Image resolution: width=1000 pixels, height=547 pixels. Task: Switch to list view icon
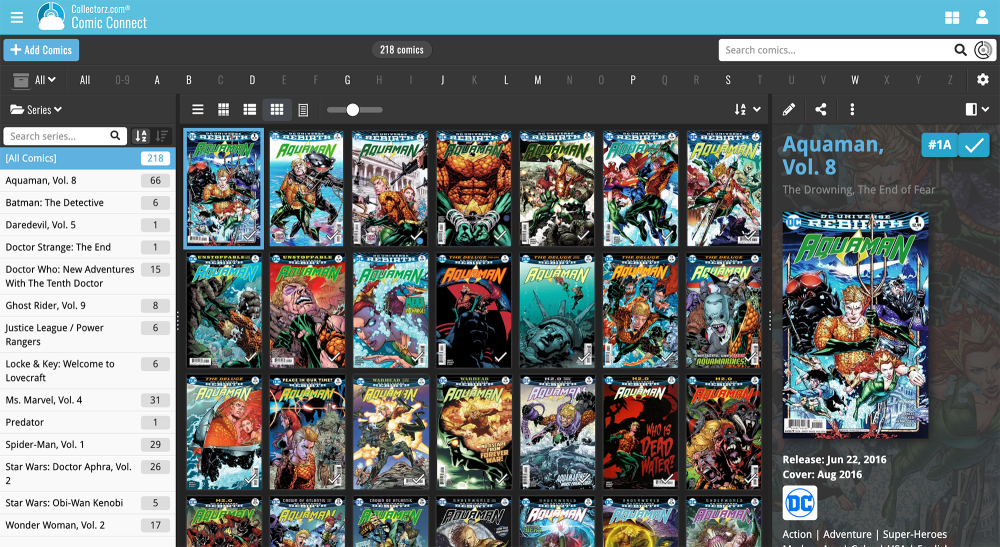click(x=198, y=110)
